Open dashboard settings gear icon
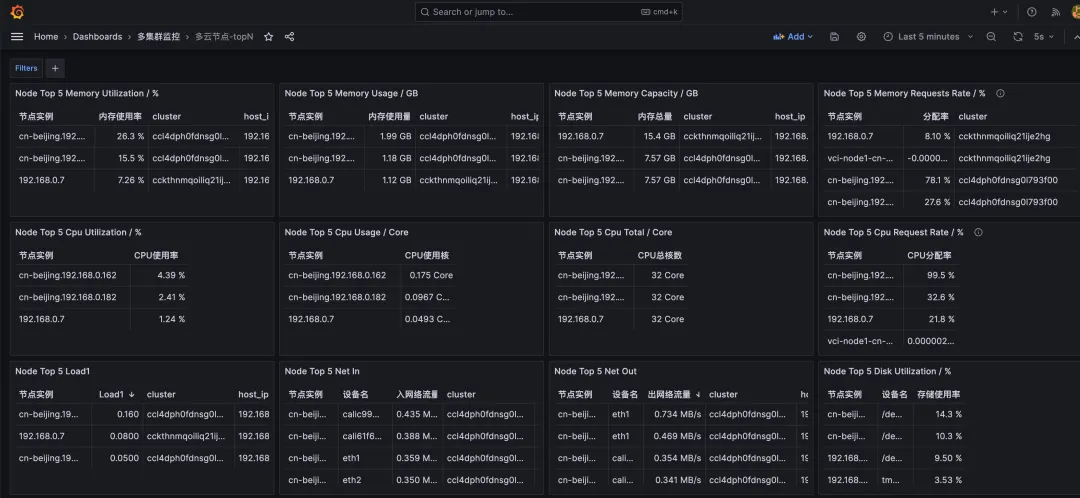The width and height of the screenshot is (1080, 498). click(x=861, y=37)
